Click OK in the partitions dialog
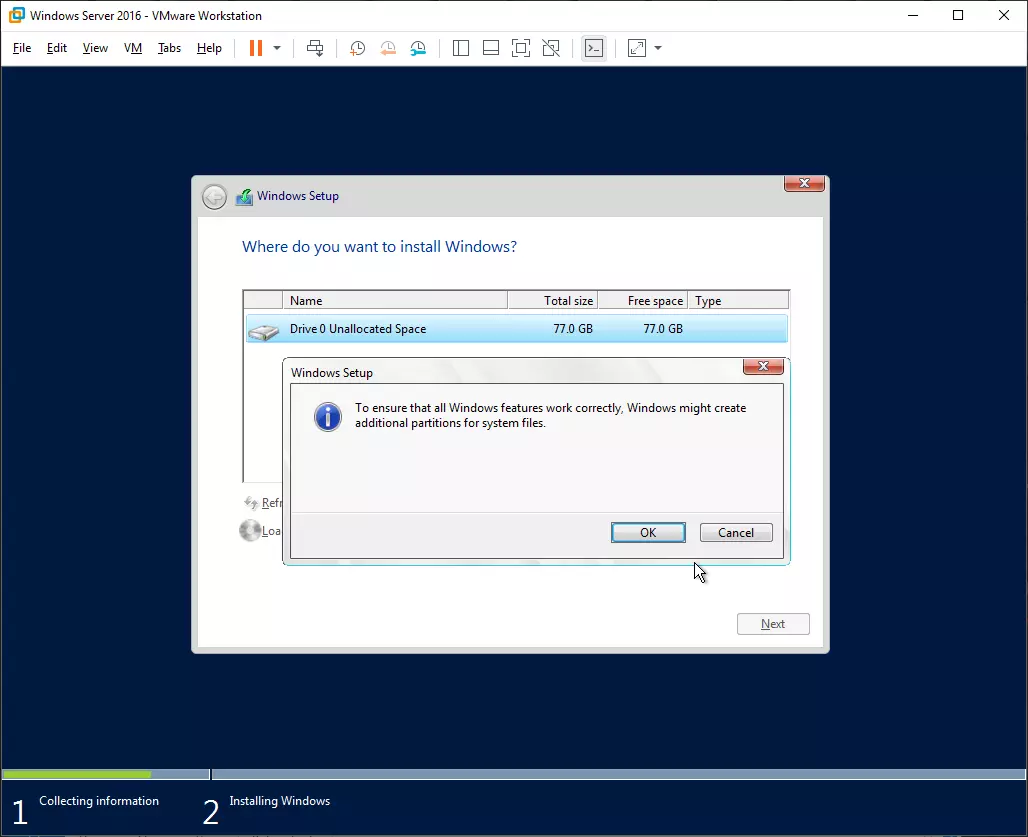The height and width of the screenshot is (837, 1028). coord(648,533)
